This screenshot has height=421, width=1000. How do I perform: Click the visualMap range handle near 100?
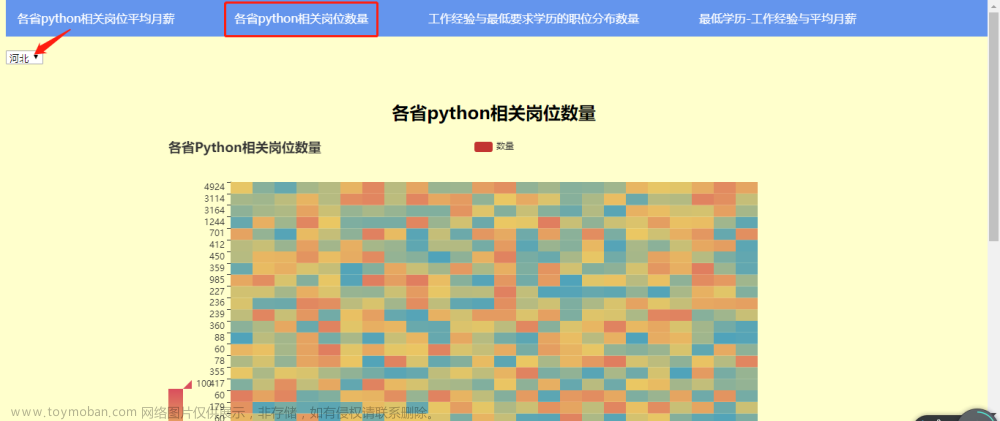(188, 384)
